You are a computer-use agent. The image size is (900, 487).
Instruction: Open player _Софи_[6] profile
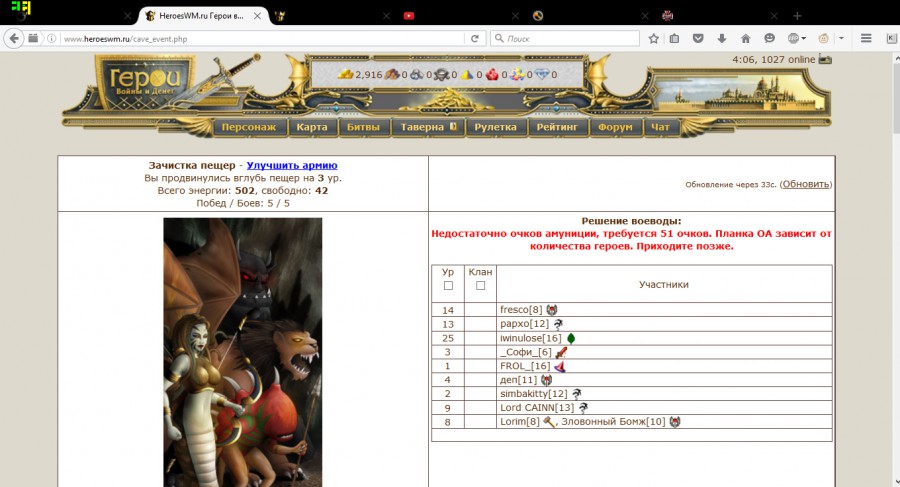pyautogui.click(x=525, y=352)
